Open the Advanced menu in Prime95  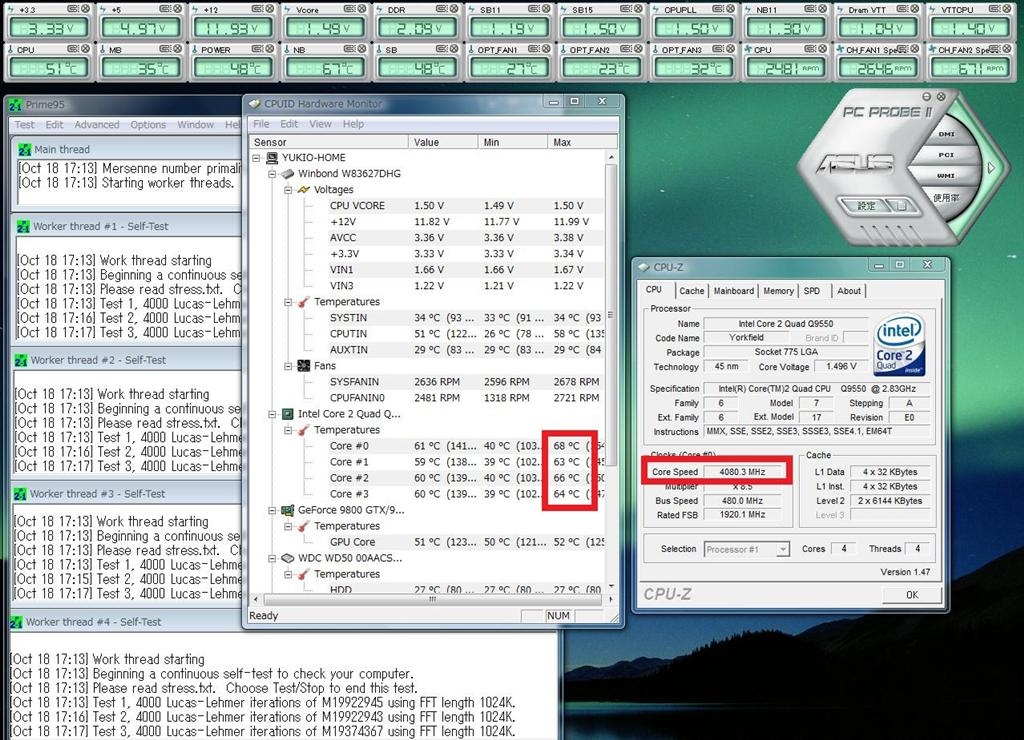coord(97,125)
